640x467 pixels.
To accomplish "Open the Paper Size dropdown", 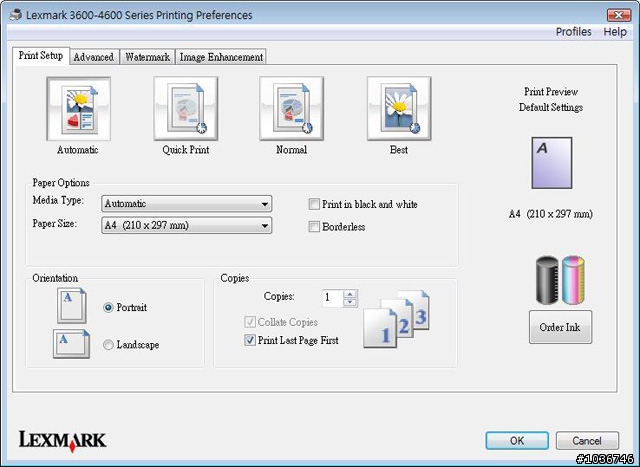I will point(187,225).
